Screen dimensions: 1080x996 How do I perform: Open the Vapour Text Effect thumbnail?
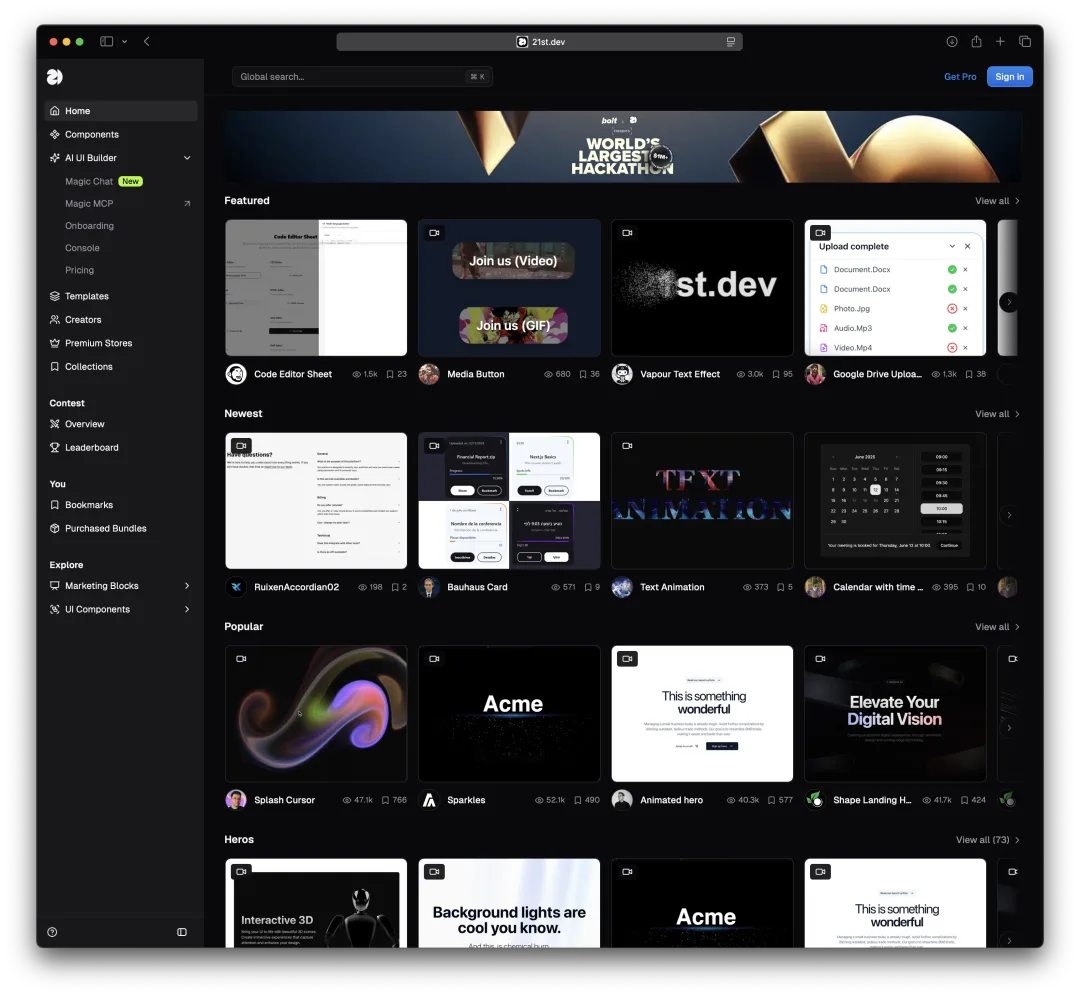pos(702,288)
